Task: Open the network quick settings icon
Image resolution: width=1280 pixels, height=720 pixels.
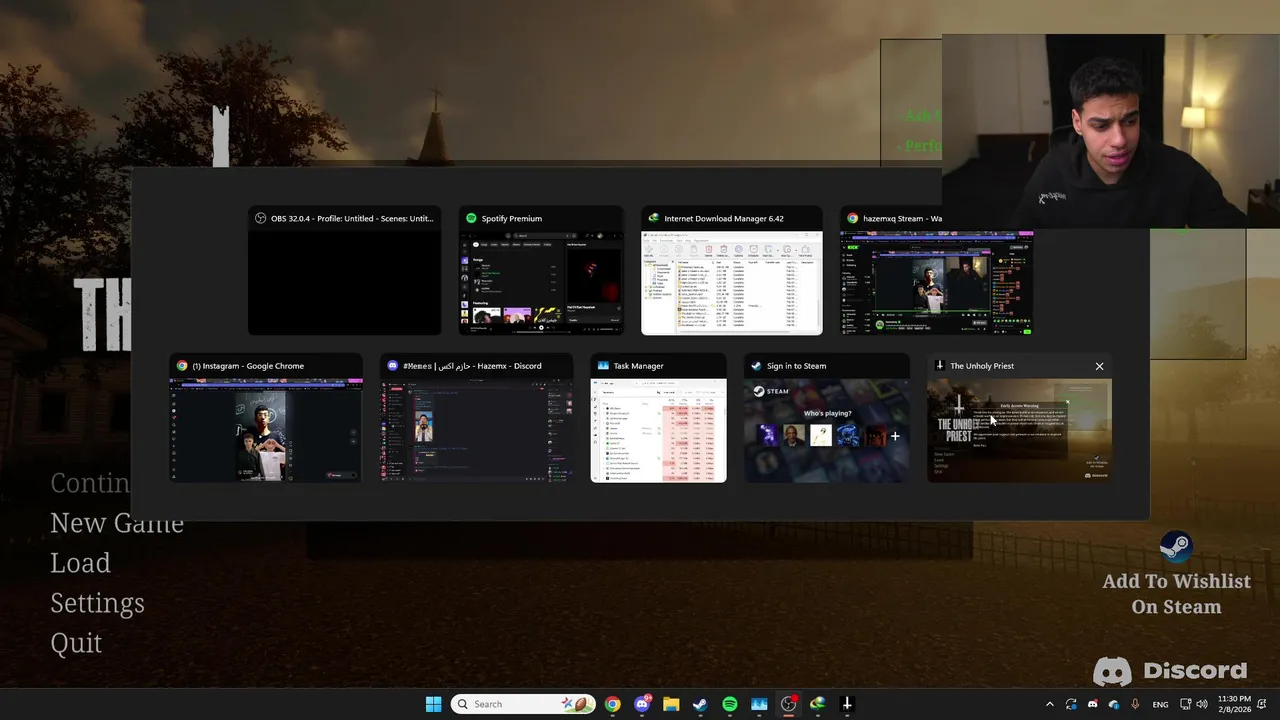Action: [x=1186, y=704]
